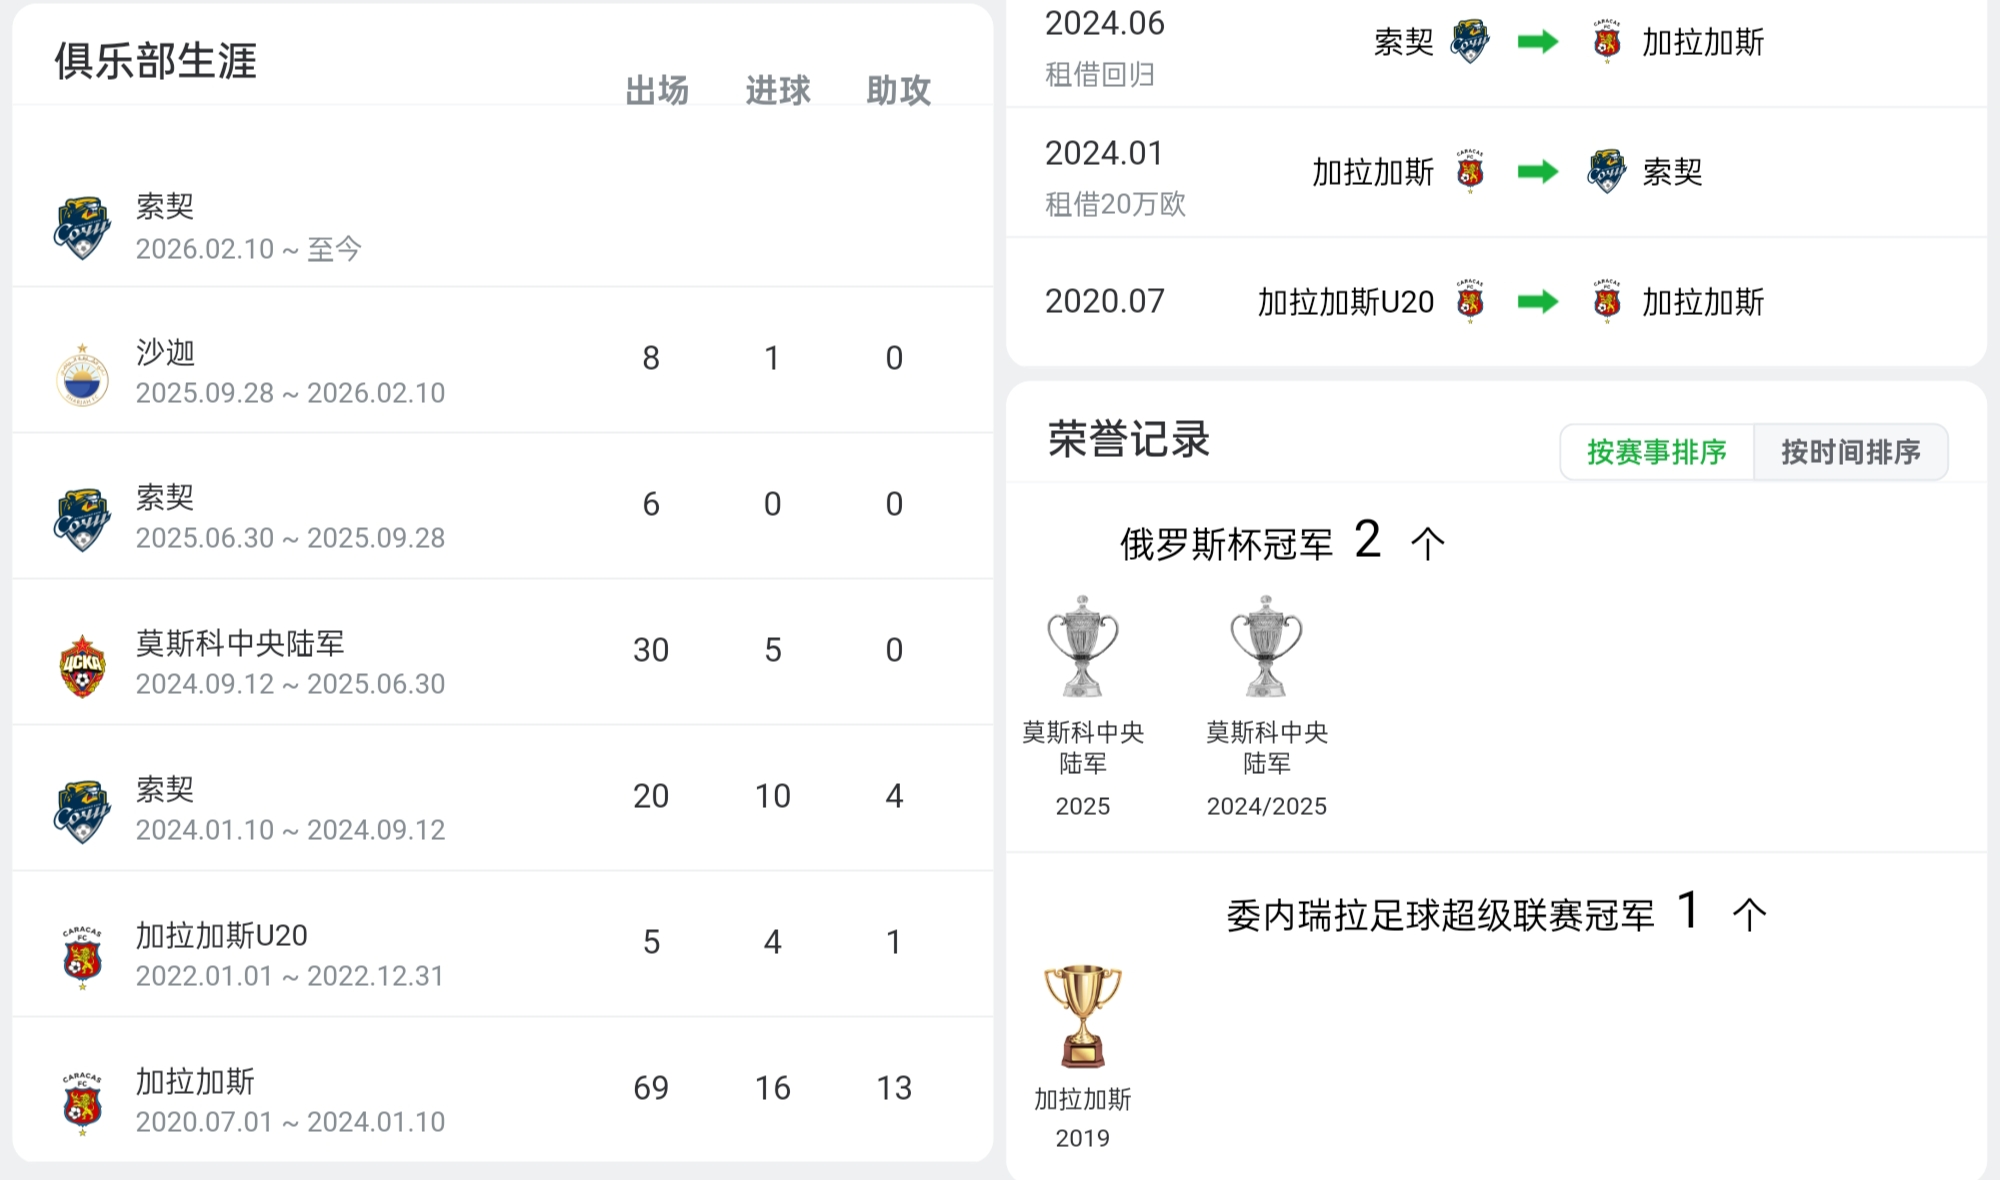
Task: Click the Sochi crest in the 2024.06 transfer
Action: point(1469,42)
